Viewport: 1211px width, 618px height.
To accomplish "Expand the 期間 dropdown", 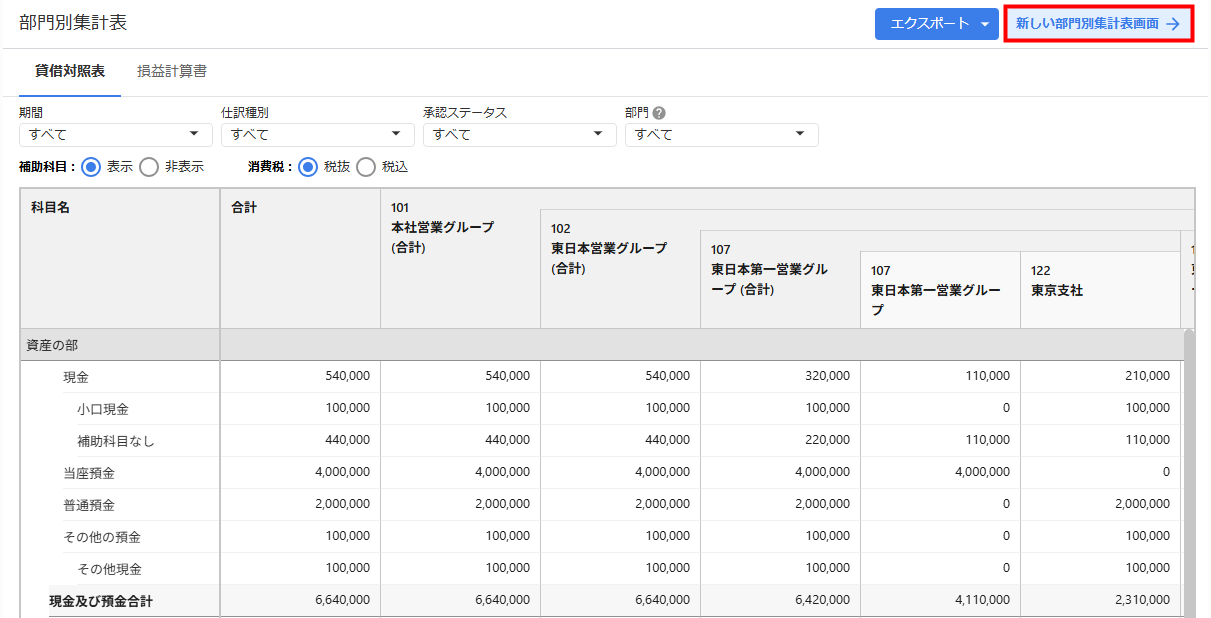I will tap(115, 134).
